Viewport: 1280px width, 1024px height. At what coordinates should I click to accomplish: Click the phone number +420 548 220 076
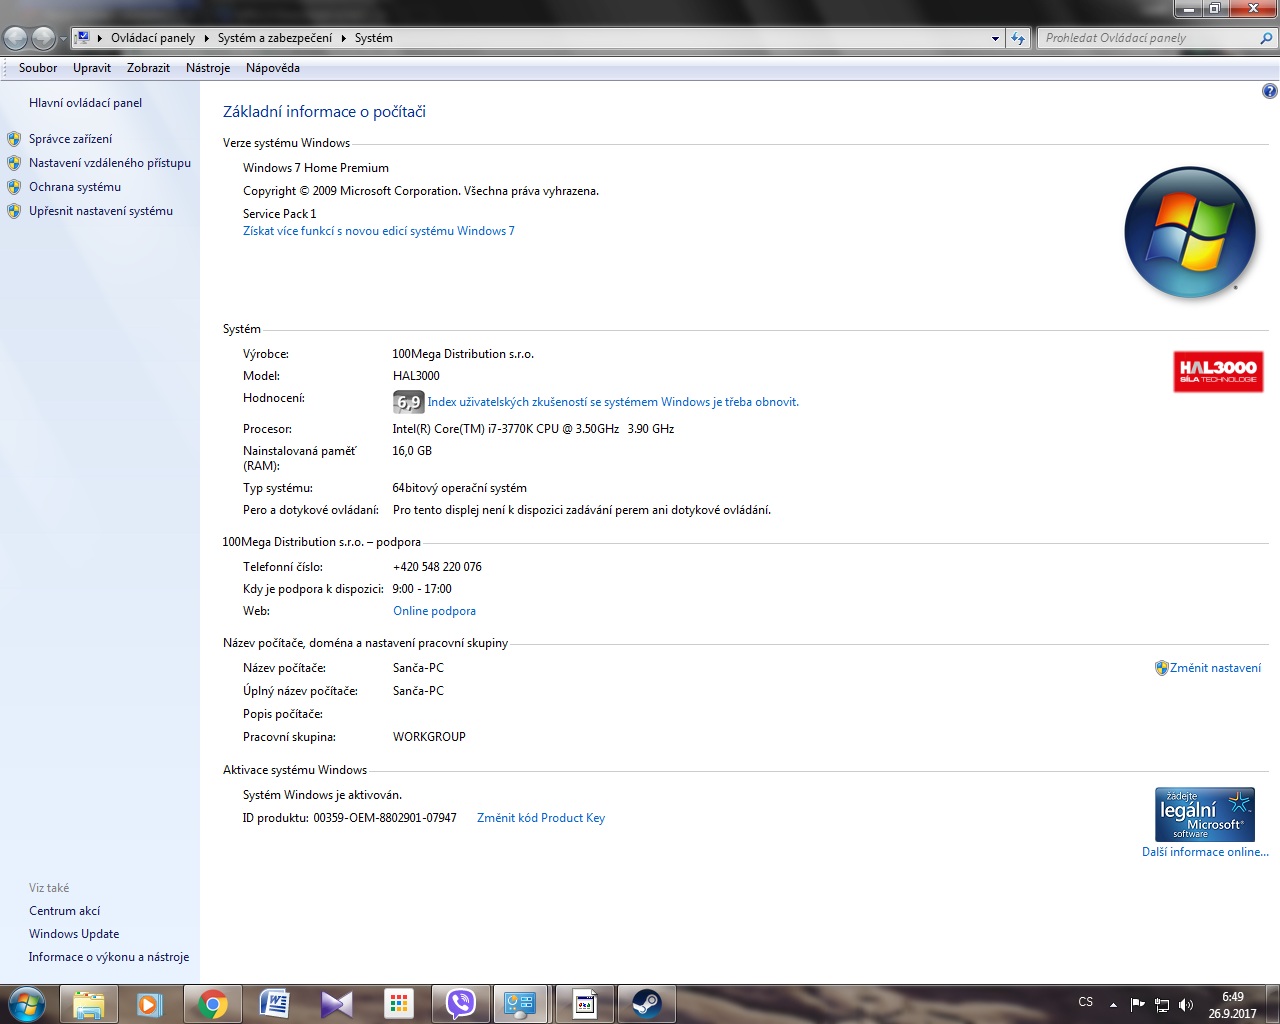point(437,567)
